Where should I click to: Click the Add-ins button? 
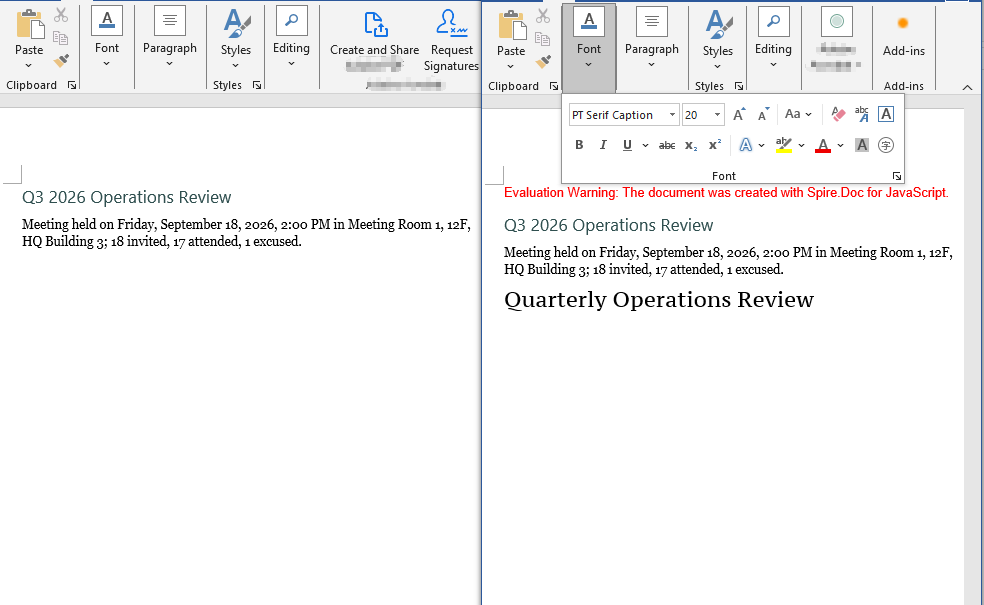(904, 38)
